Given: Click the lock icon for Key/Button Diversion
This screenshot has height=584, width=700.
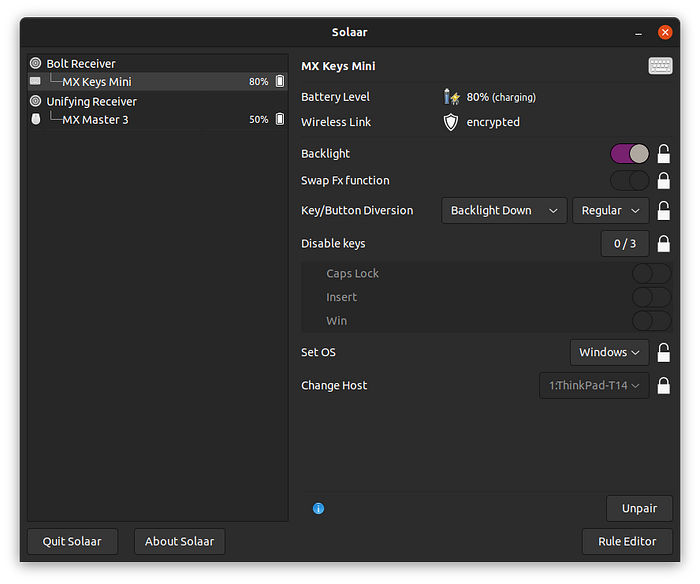Looking at the screenshot, I should 663,210.
